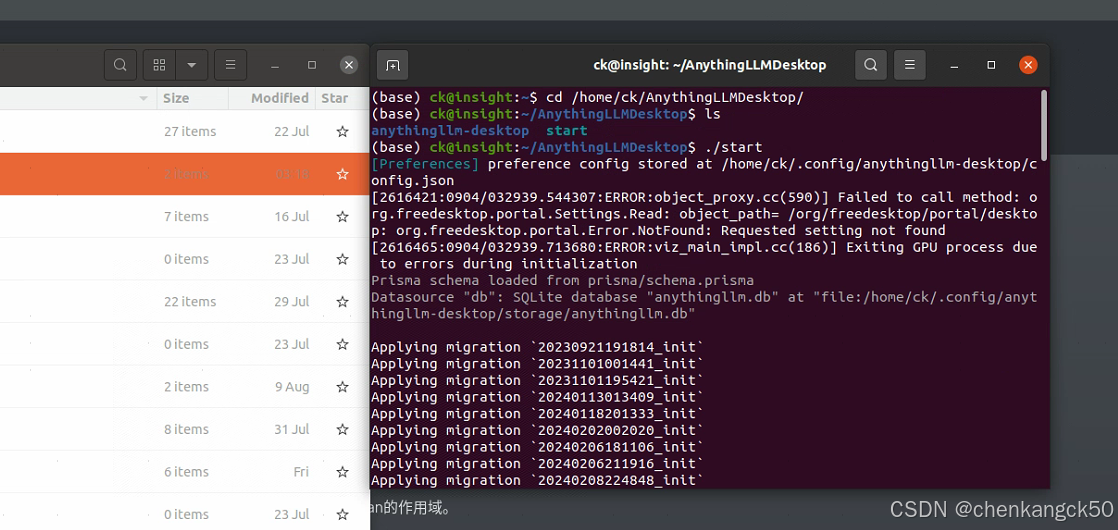1118x530 pixels.
Task: Open view options dropdown arrow in file manager
Action: click(192, 65)
